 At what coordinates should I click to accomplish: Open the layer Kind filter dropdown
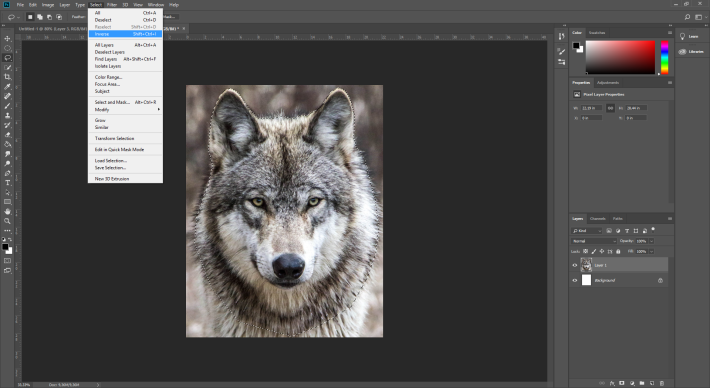[587, 231]
